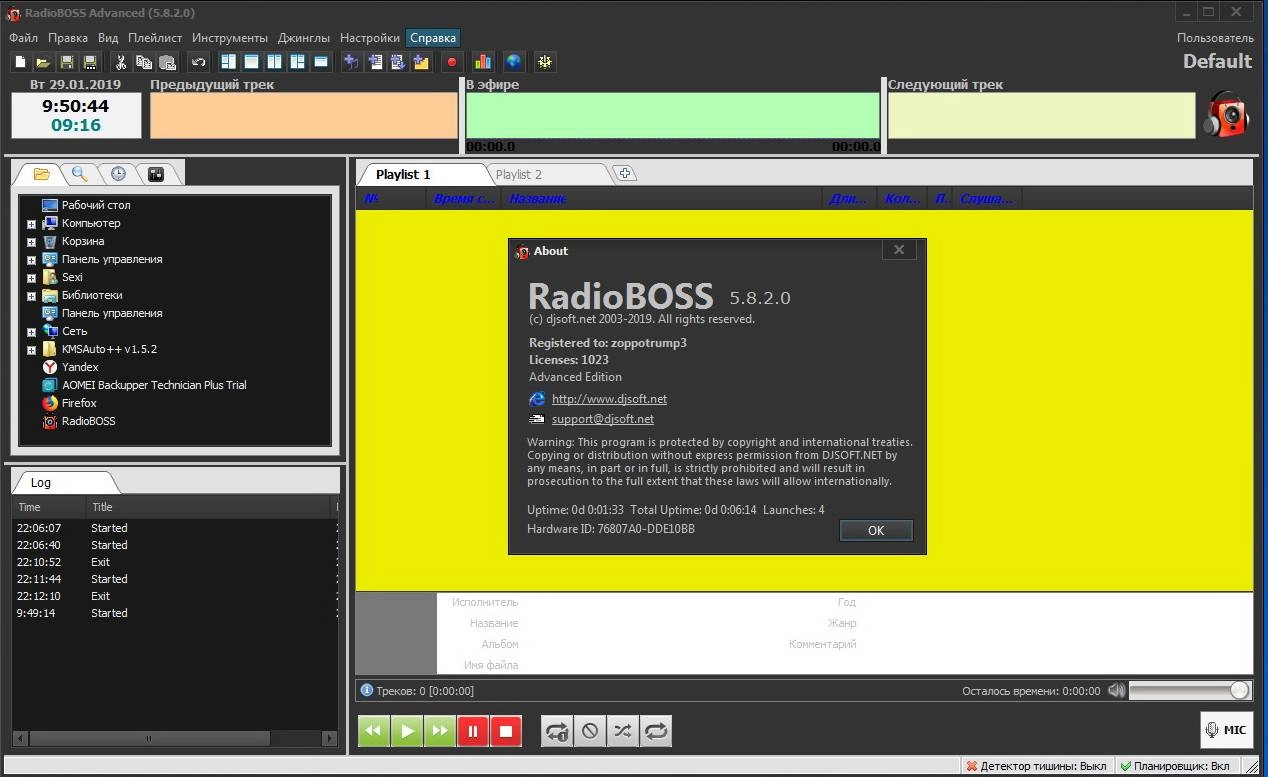Viewport: 1268px width, 777px height.
Task: Click the yellow starburst icon in toolbar
Action: 544,62
